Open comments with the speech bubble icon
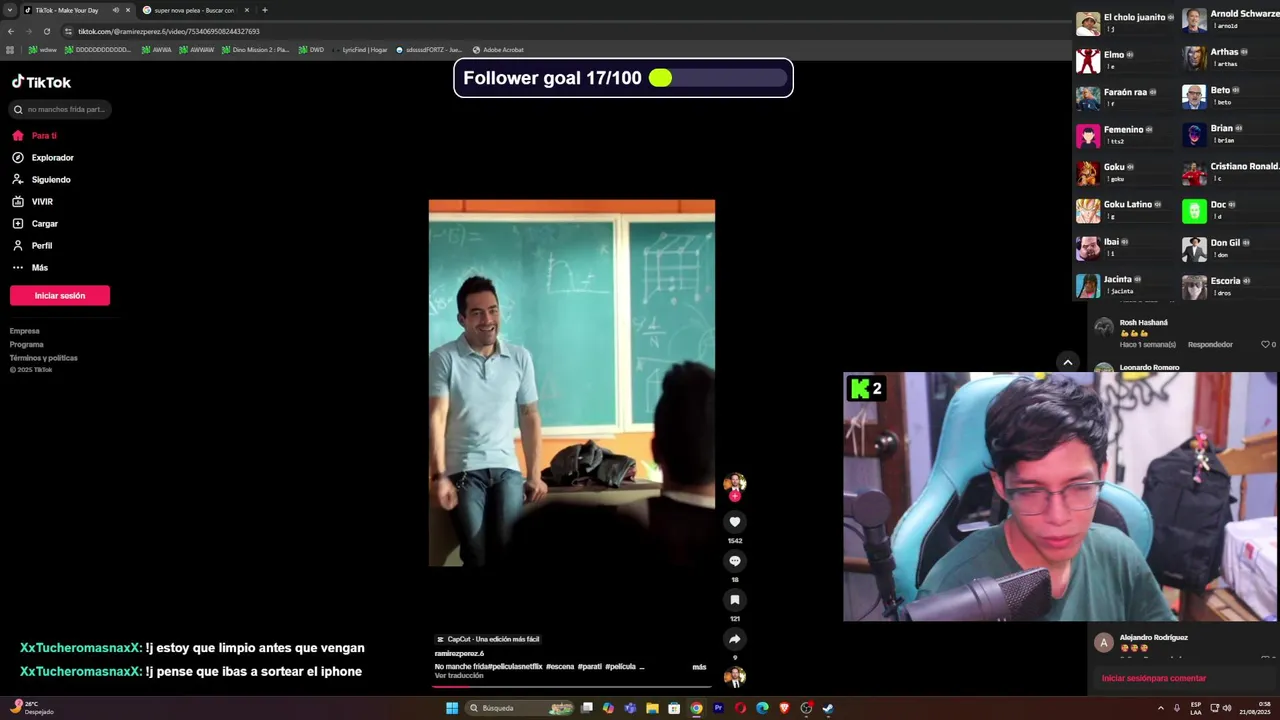The height and width of the screenshot is (720, 1280). pos(734,561)
